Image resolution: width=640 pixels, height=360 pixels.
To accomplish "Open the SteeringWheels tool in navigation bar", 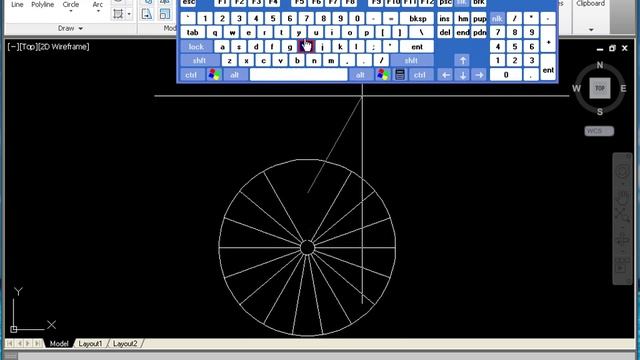I will 622,171.
